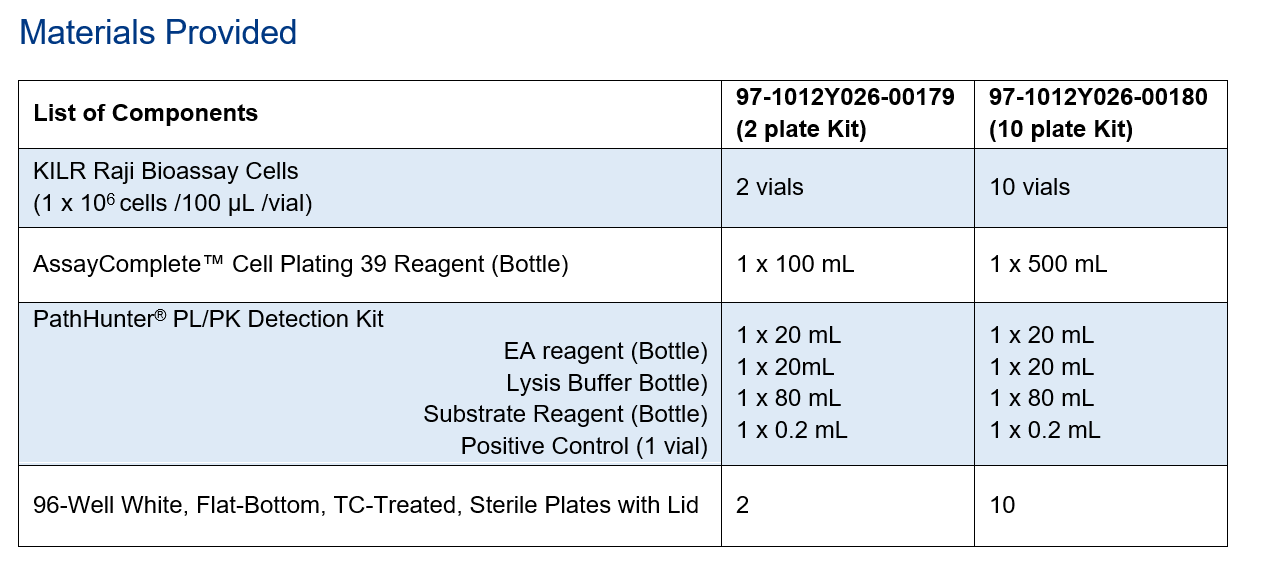Image resolution: width=1276 pixels, height=569 pixels.
Task: Select the 96-Well White Sterile Plates row label
Action: point(366,506)
